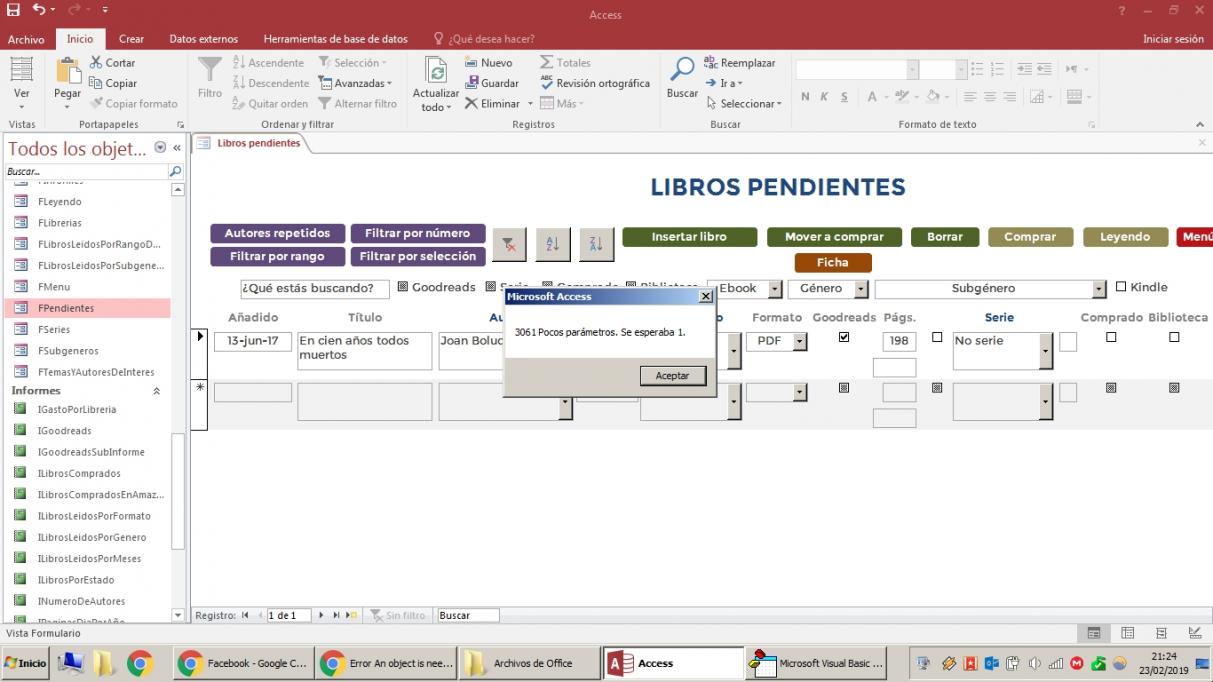This screenshot has height=682, width=1213.
Task: Go to first record navigation button
Action: (x=246, y=615)
